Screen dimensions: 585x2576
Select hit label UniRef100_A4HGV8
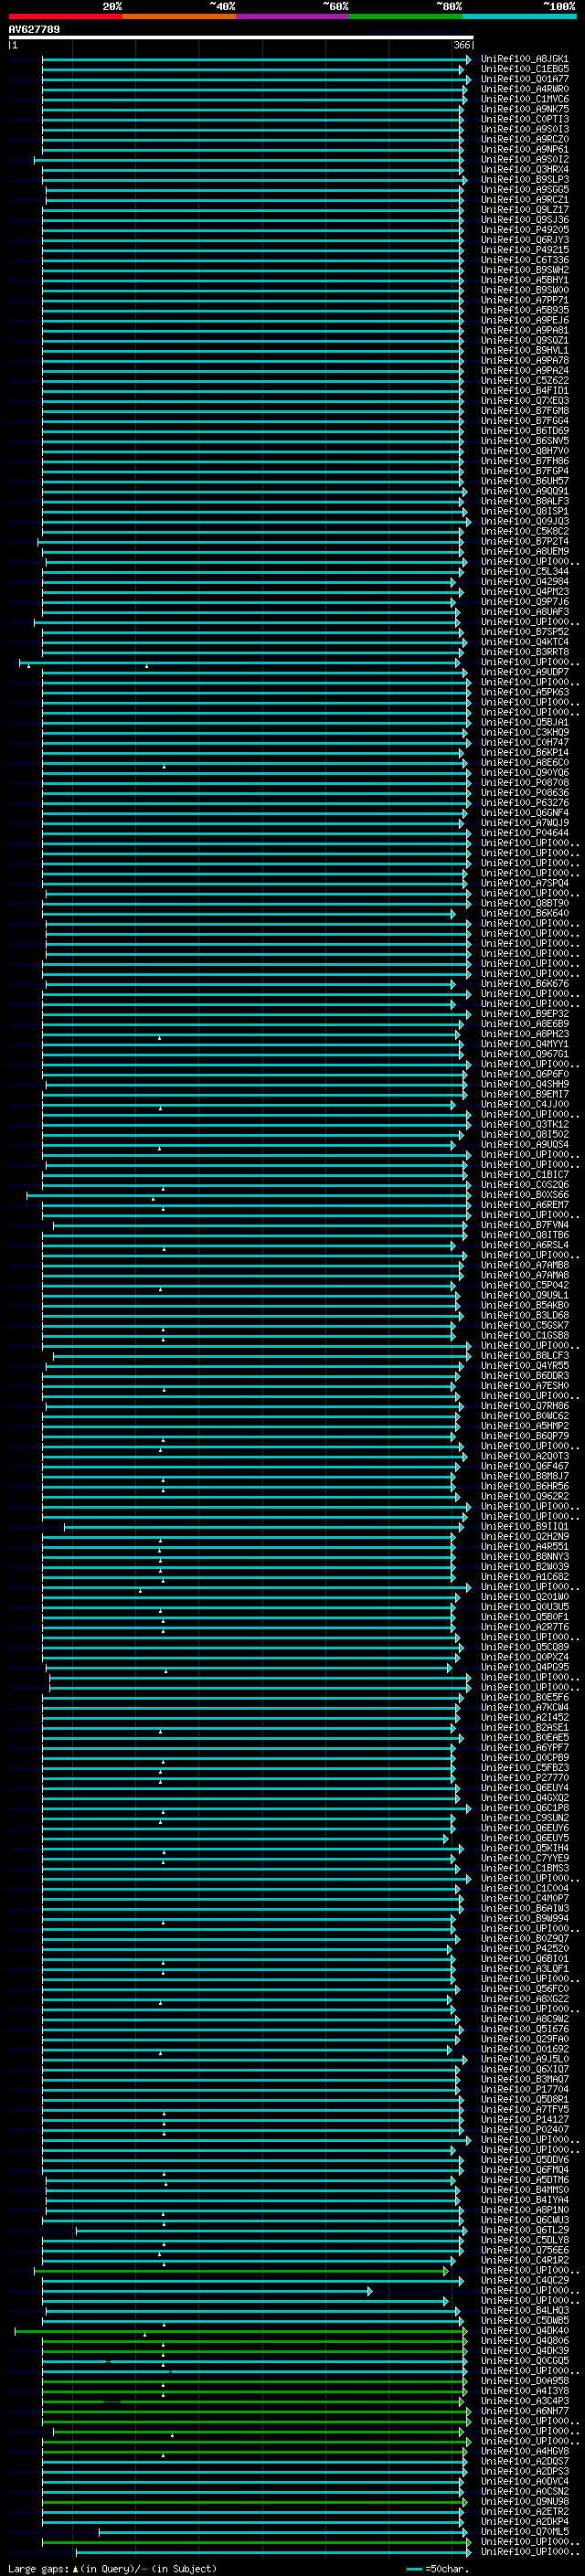click(525, 2451)
